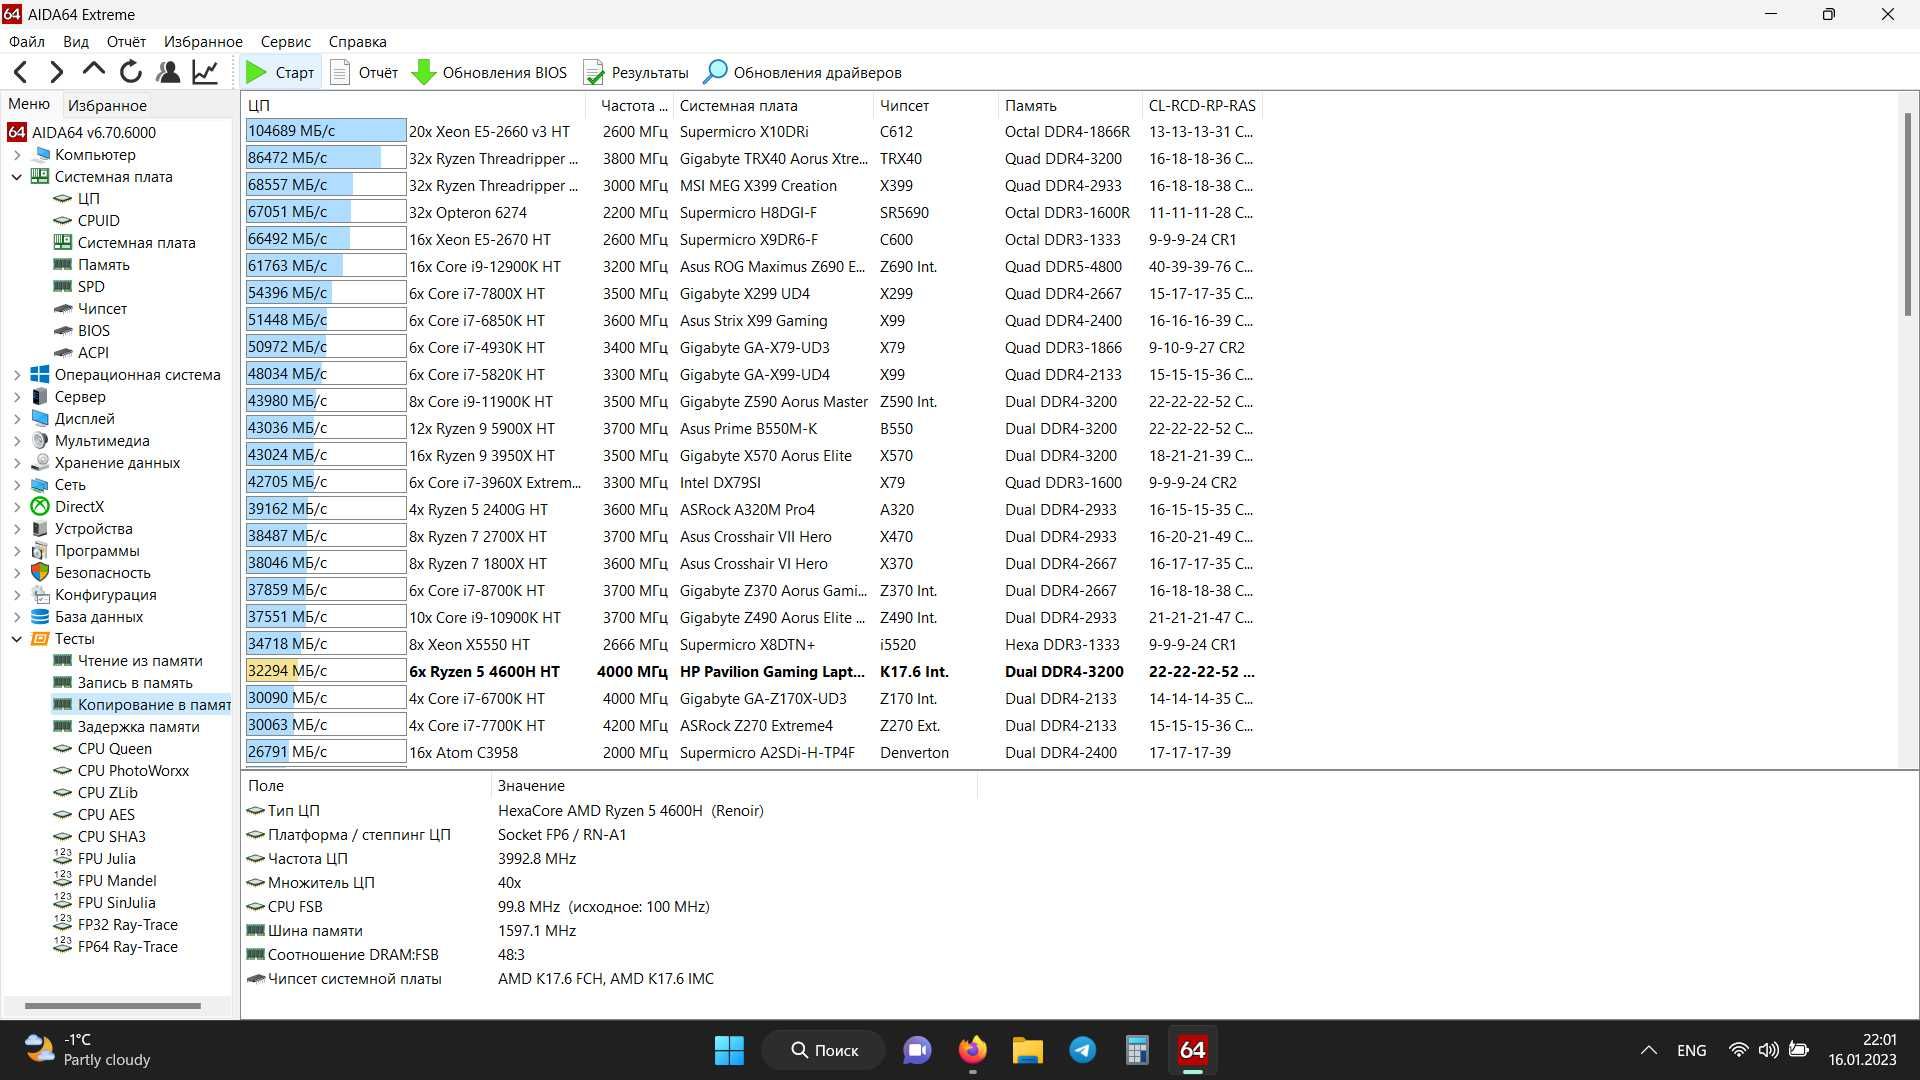The width and height of the screenshot is (1920, 1080).
Task: Select the 32294 МБ/с result row
Action: click(751, 672)
